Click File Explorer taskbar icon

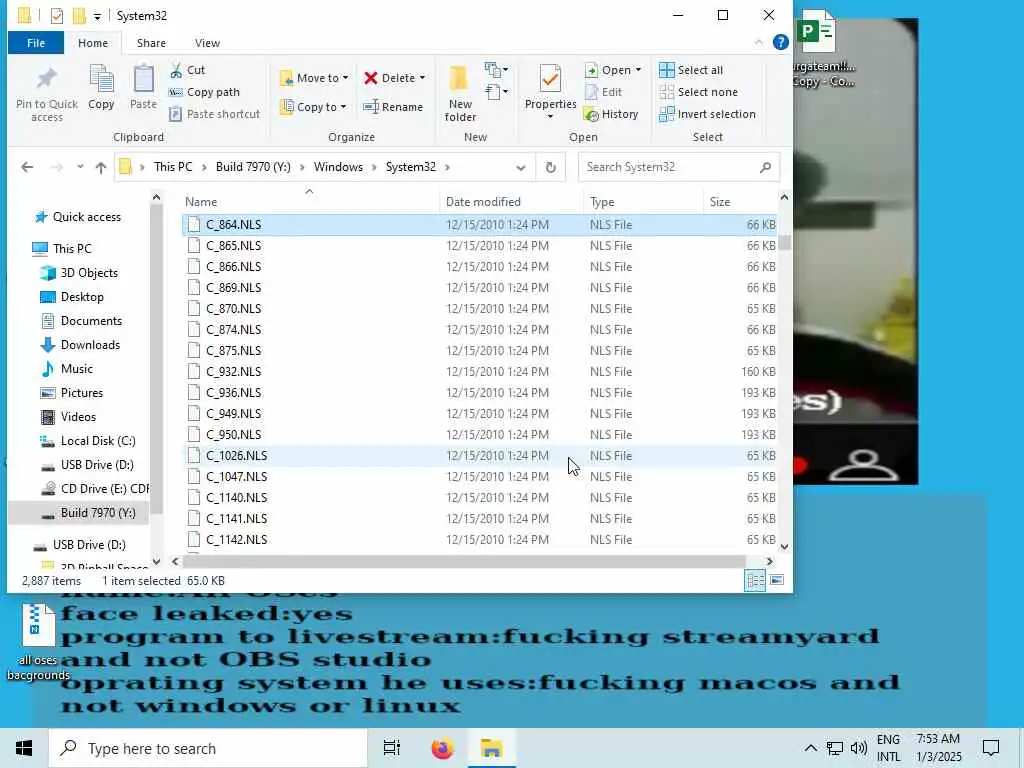[491, 748]
